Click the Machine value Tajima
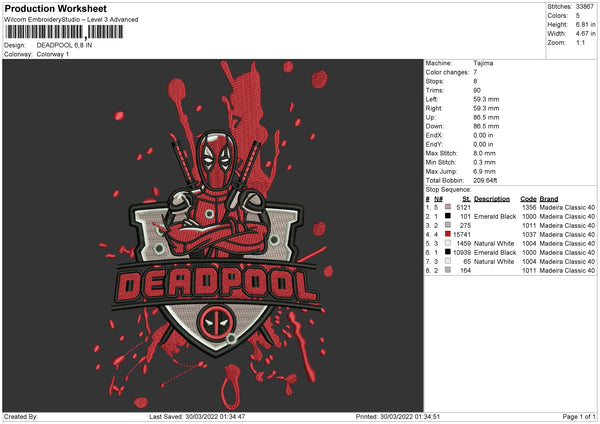Viewport: 600px width, 424px height. click(x=483, y=63)
